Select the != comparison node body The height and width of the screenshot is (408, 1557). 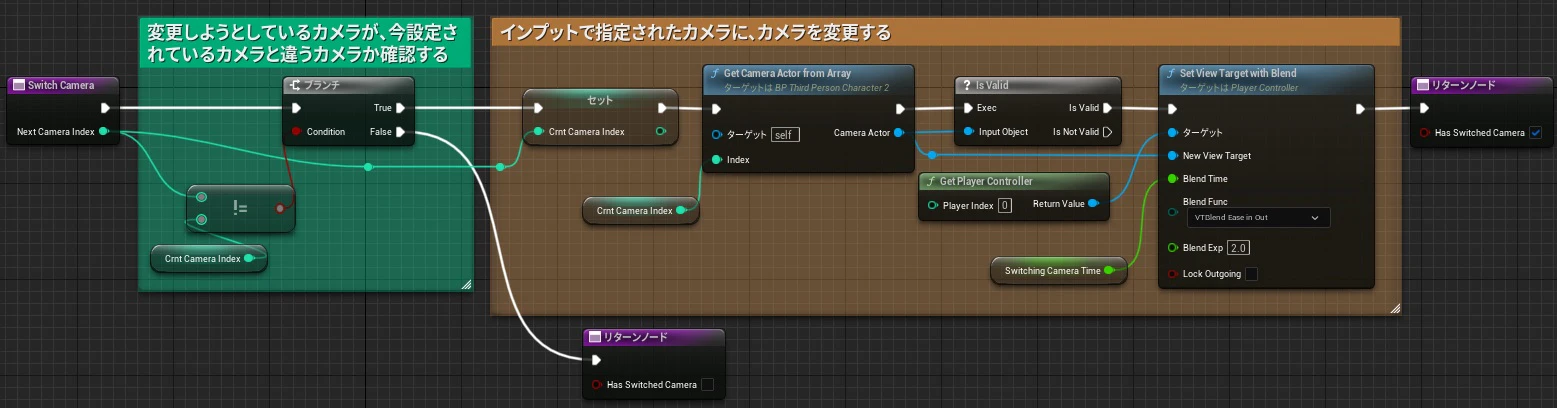(240, 208)
